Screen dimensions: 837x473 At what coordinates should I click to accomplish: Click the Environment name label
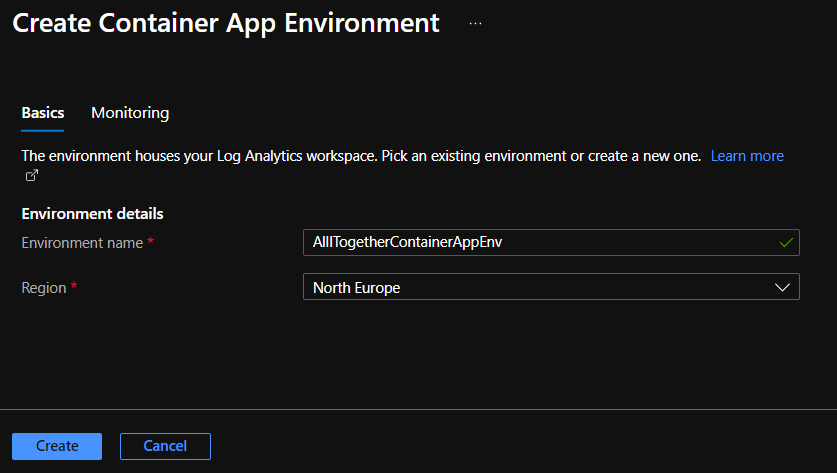(82, 243)
